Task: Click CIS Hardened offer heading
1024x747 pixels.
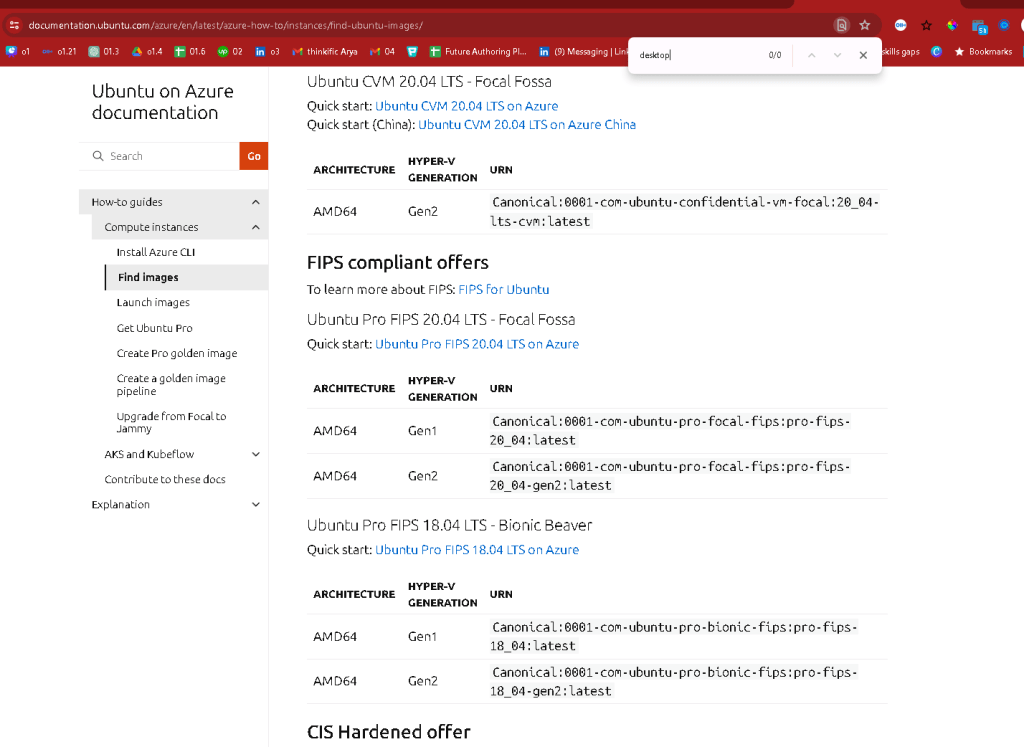Action: point(389,732)
